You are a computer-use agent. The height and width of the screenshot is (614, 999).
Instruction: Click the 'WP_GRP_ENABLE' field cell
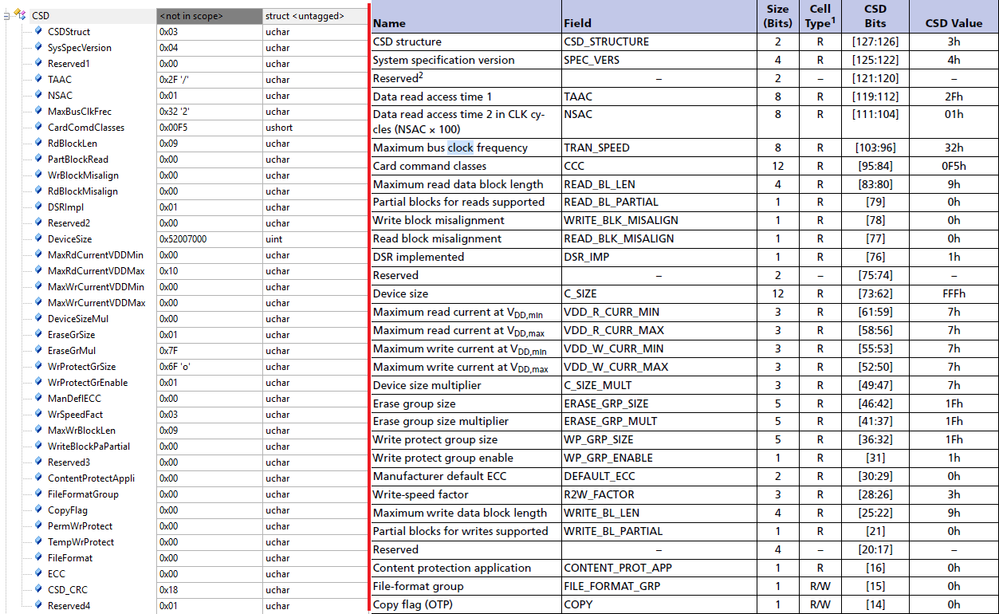(x=659, y=458)
